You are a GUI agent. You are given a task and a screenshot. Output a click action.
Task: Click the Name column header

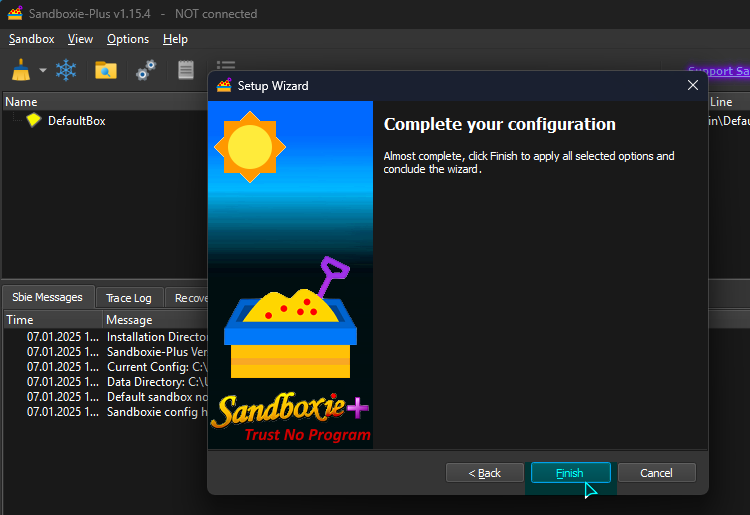[x=105, y=102]
